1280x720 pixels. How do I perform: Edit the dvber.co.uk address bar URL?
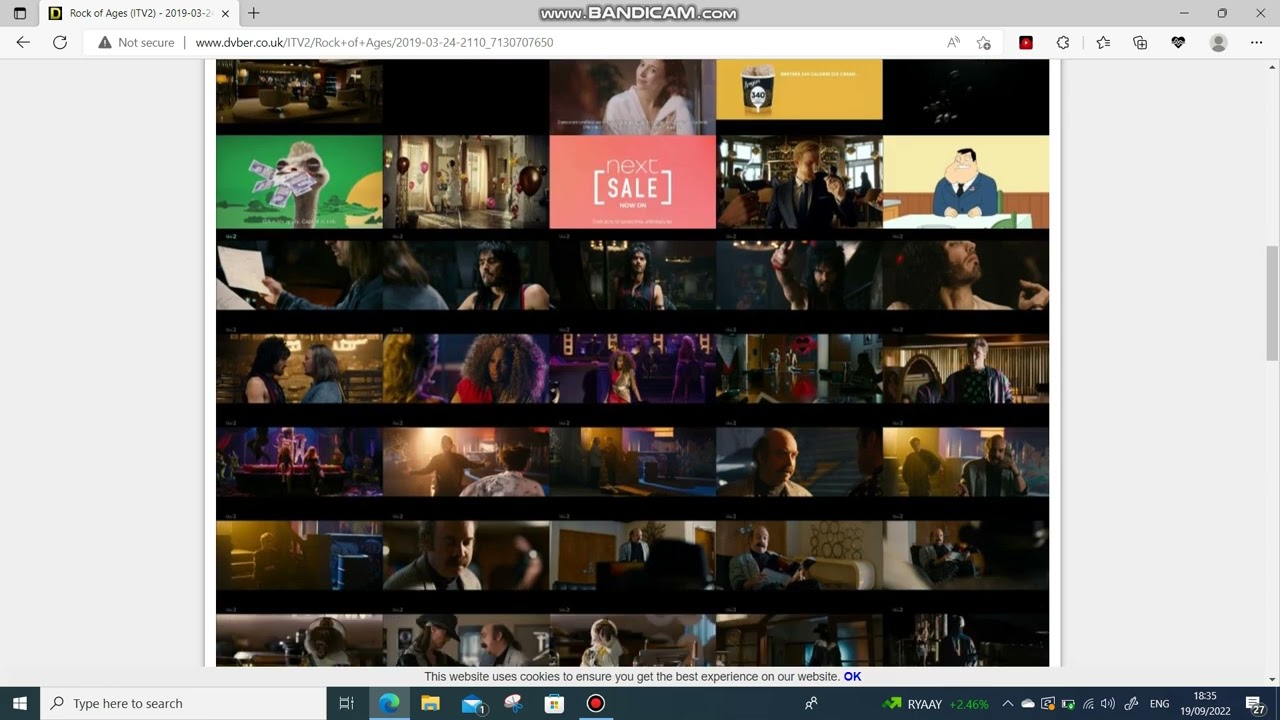[x=374, y=43]
